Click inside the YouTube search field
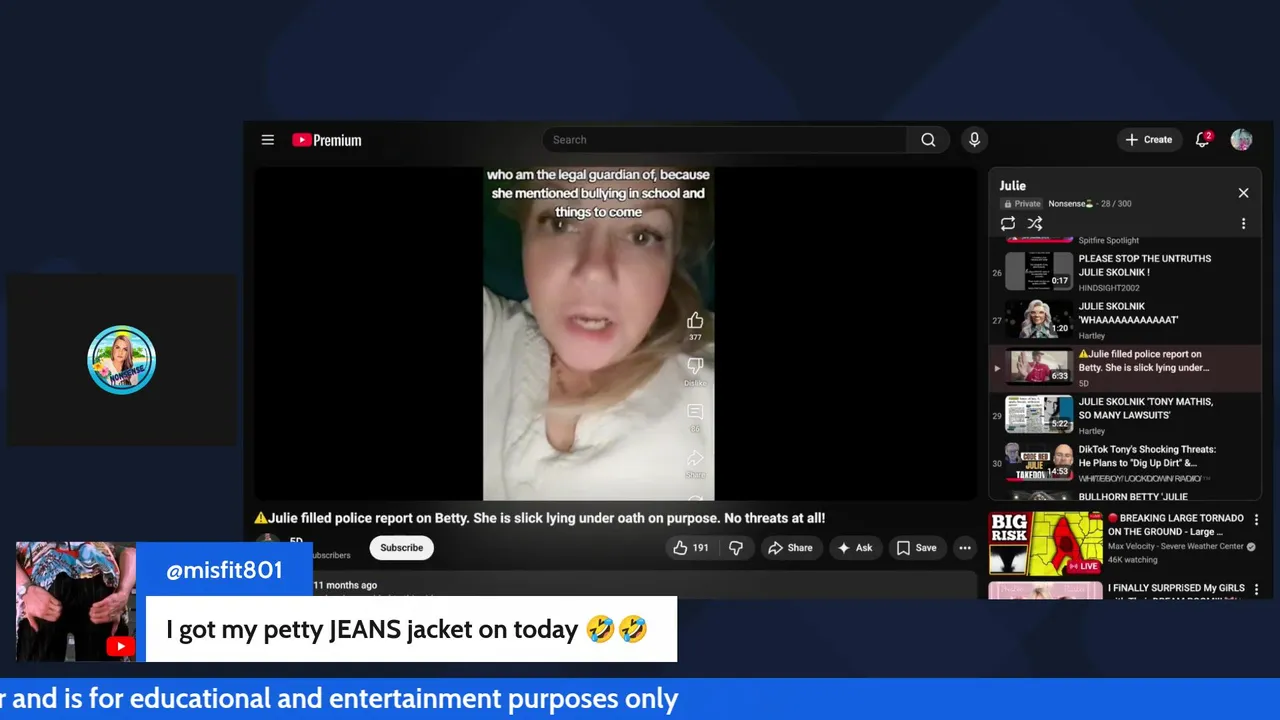The width and height of the screenshot is (1280, 720). (725, 140)
